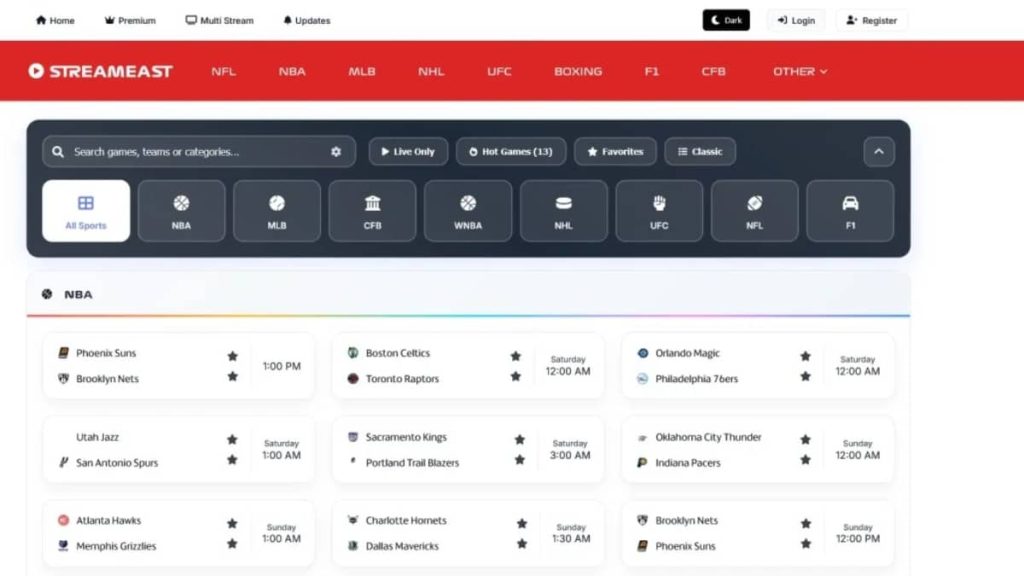The height and width of the screenshot is (576, 1024).
Task: Open the Orlando Magic game card
Action: click(758, 366)
